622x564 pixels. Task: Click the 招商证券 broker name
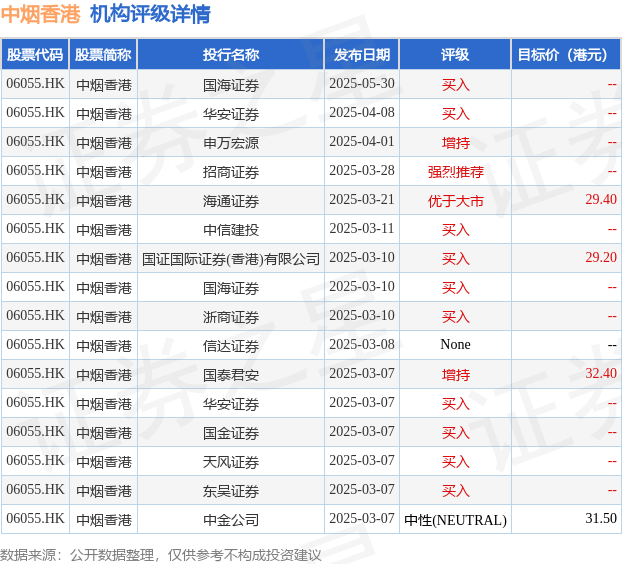231,171
